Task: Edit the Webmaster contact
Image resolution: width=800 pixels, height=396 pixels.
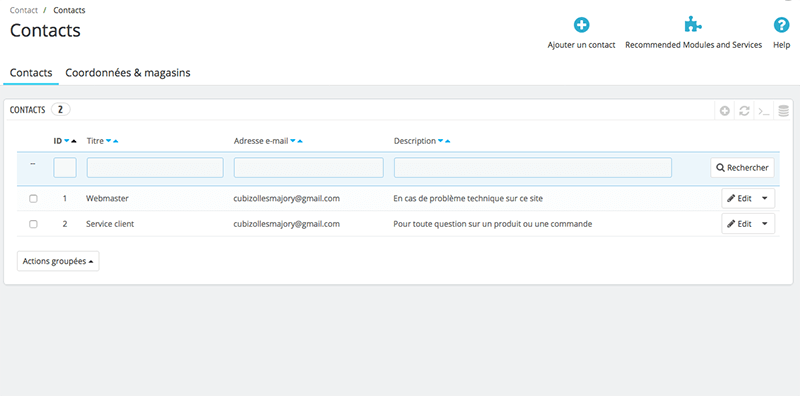Action: click(x=739, y=199)
